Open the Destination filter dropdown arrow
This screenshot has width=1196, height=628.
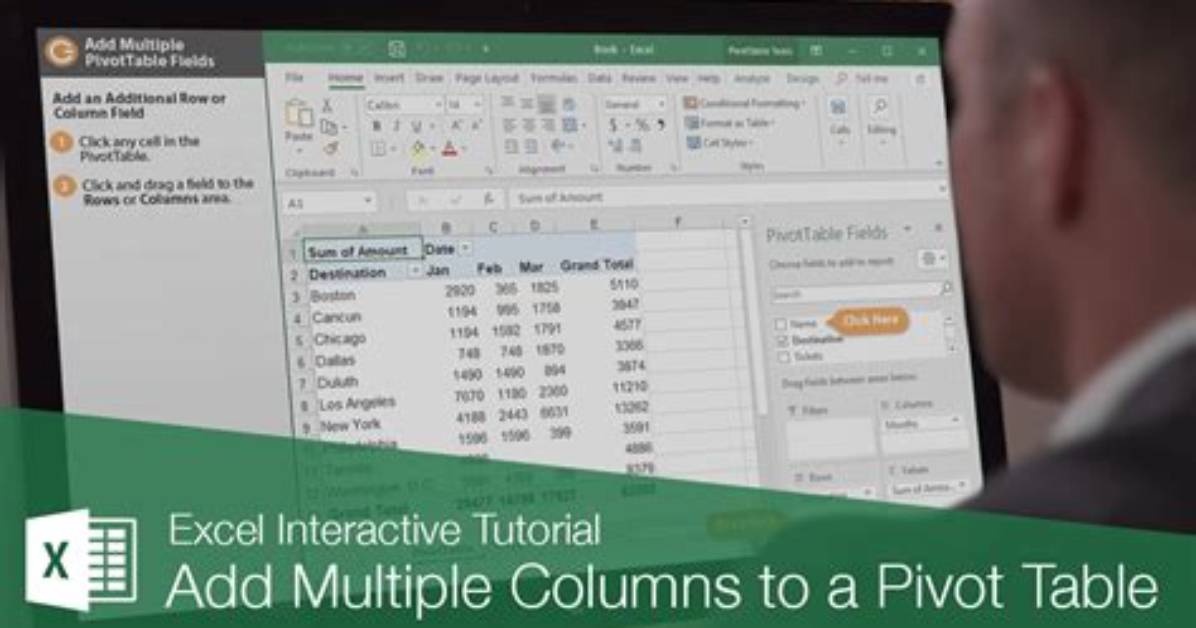(415, 271)
